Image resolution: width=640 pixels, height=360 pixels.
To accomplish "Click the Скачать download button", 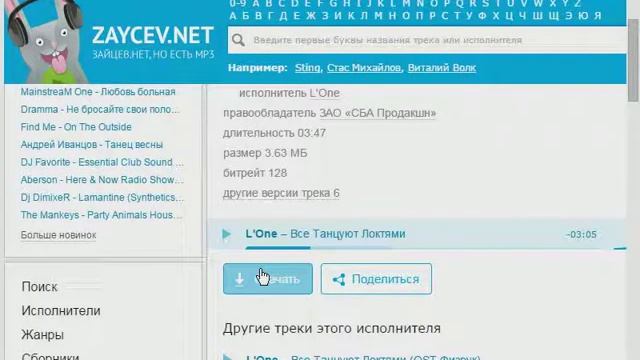I will (268, 279).
